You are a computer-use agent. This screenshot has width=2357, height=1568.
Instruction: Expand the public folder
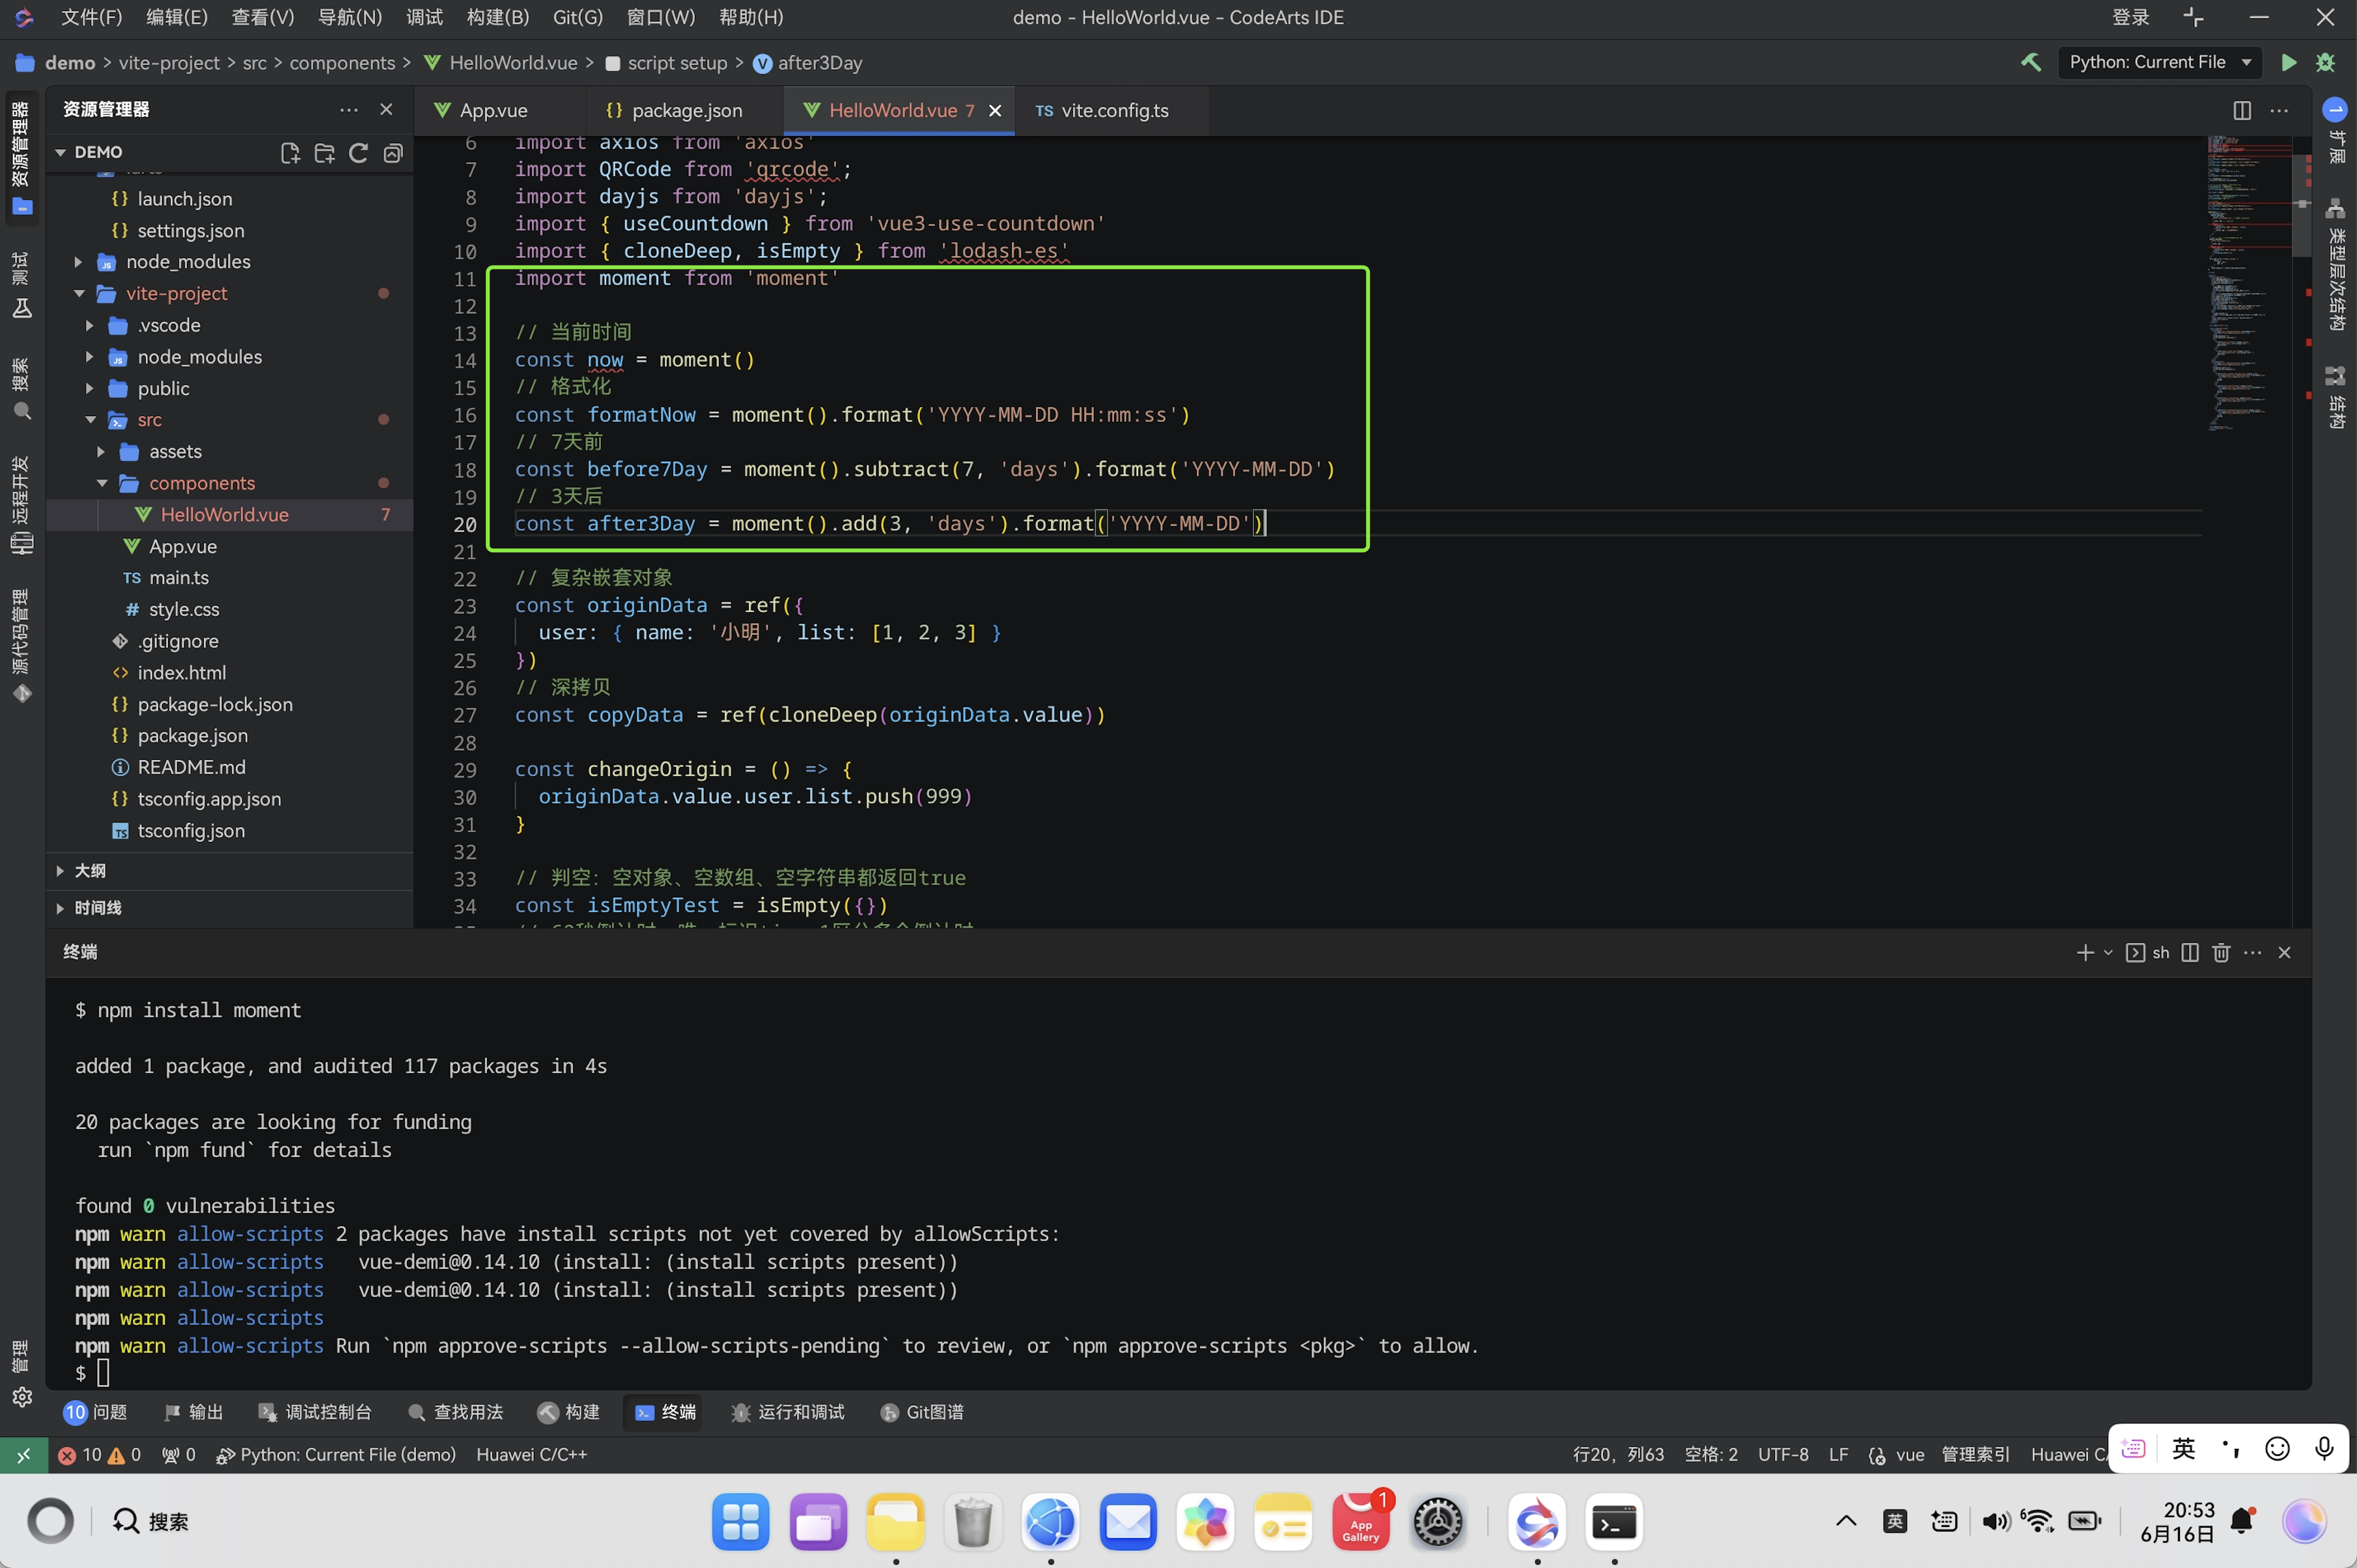tap(90, 388)
